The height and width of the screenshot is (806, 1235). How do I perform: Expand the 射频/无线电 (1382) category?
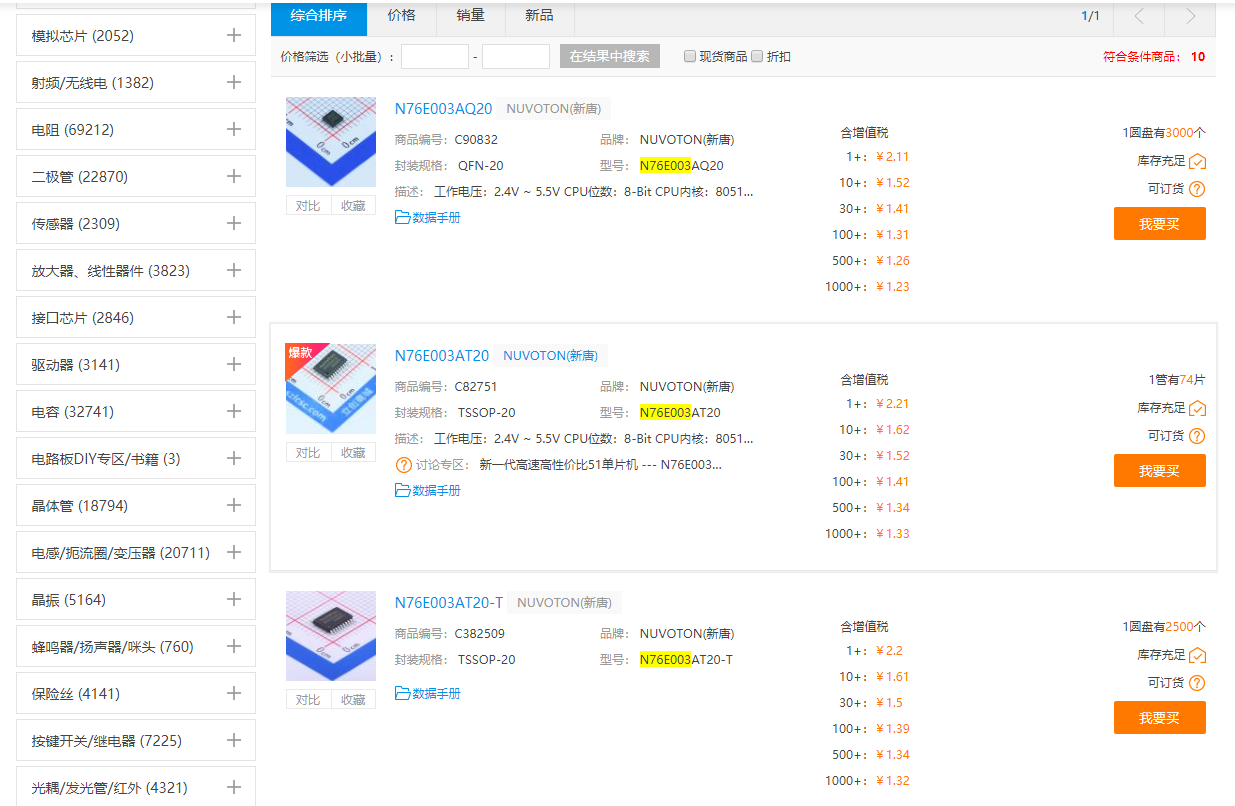click(234, 82)
